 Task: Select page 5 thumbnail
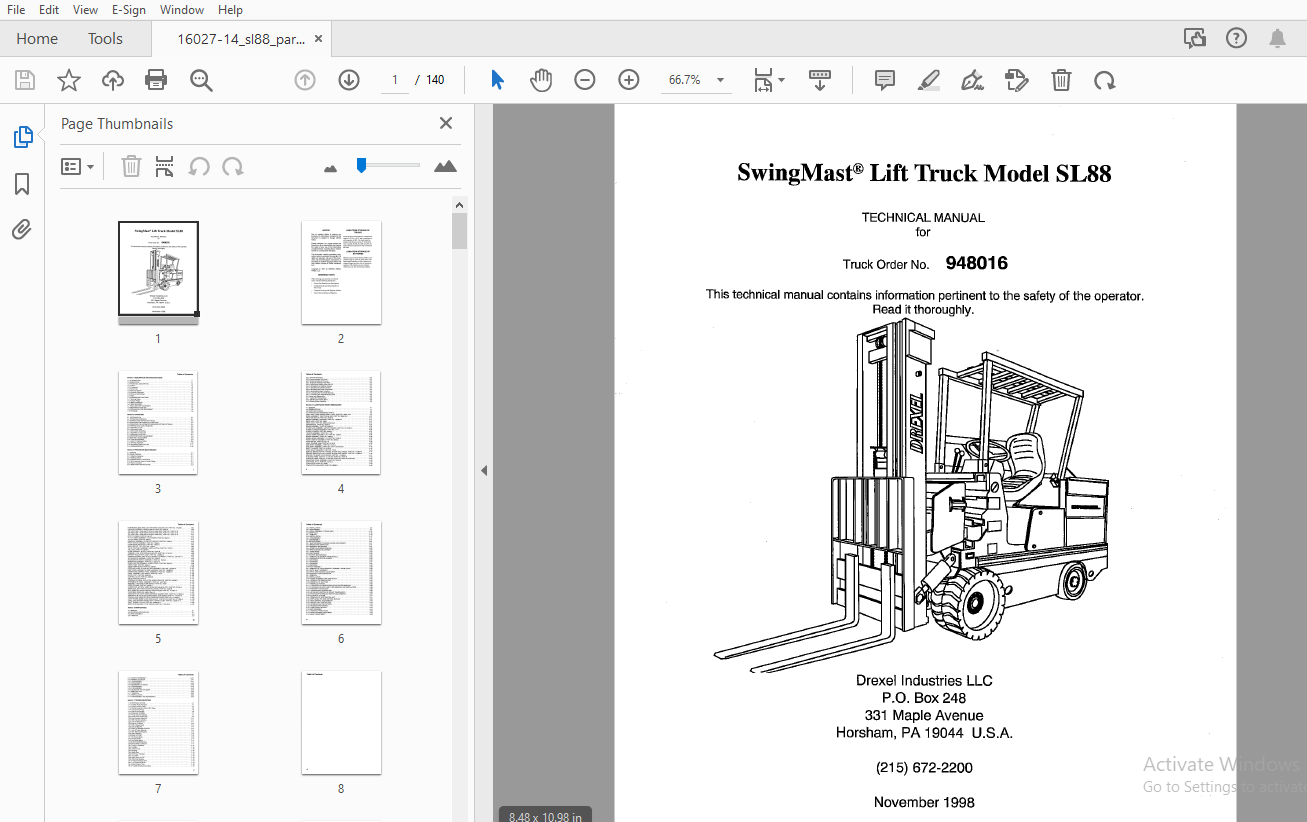tap(158, 573)
